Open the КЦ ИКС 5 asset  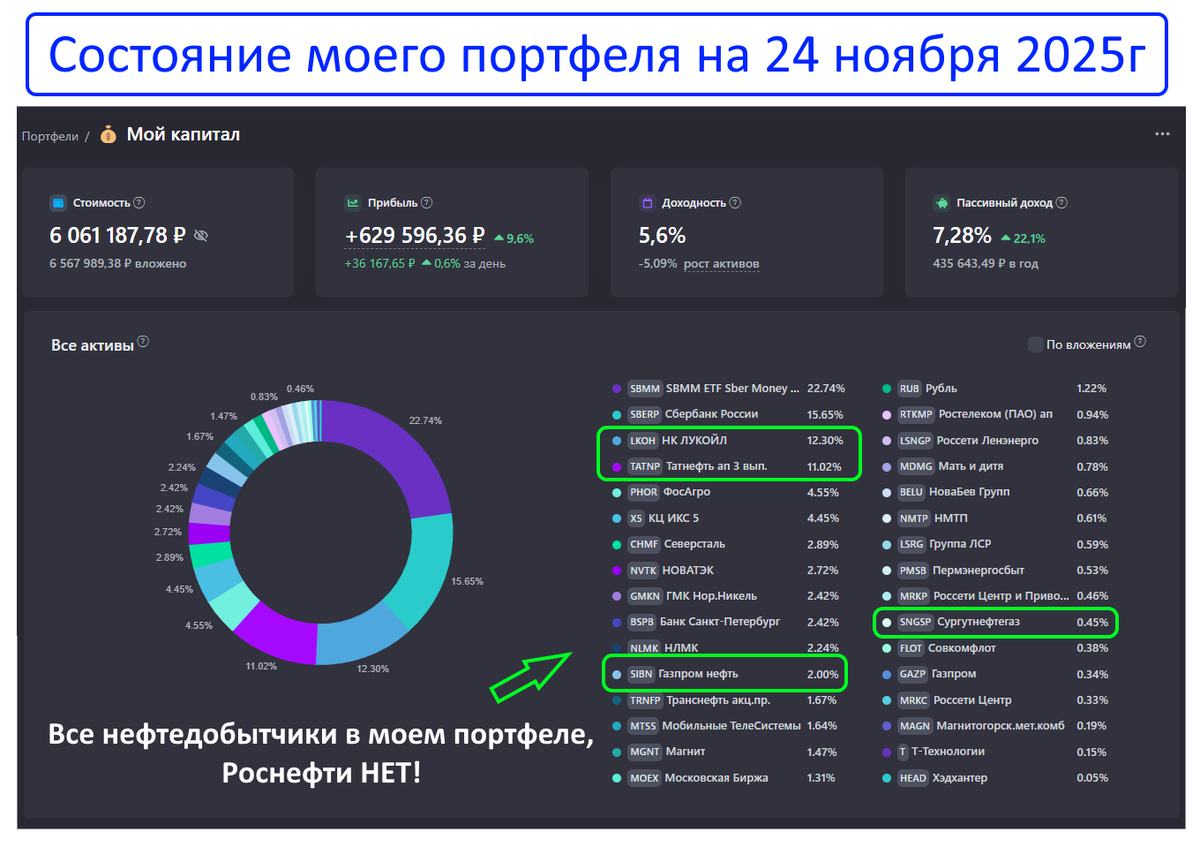[726, 518]
